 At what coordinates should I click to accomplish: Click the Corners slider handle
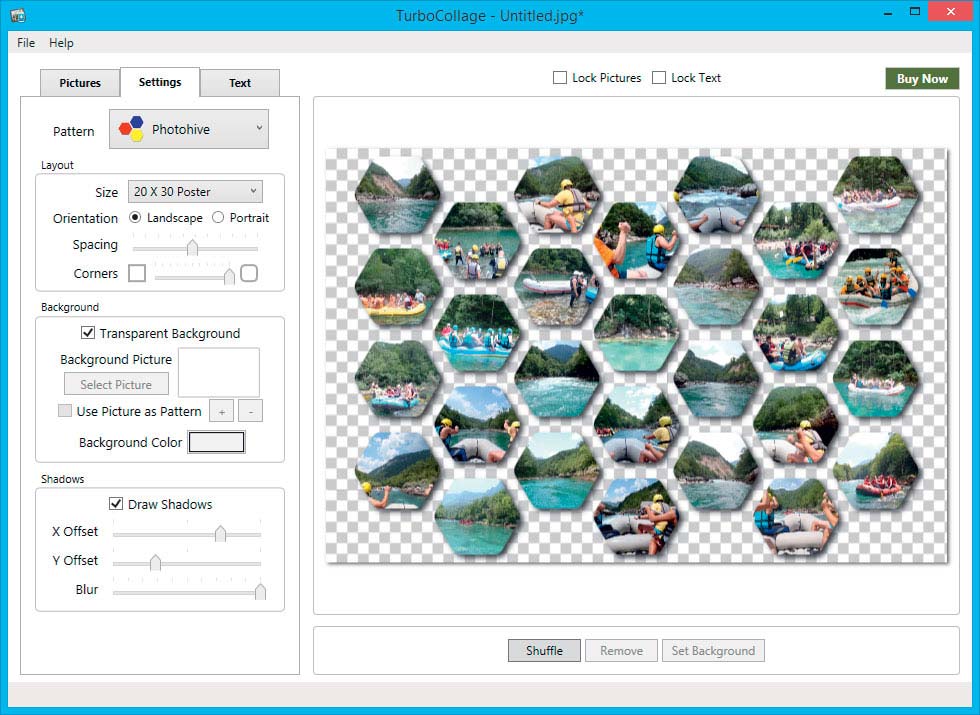(x=229, y=276)
